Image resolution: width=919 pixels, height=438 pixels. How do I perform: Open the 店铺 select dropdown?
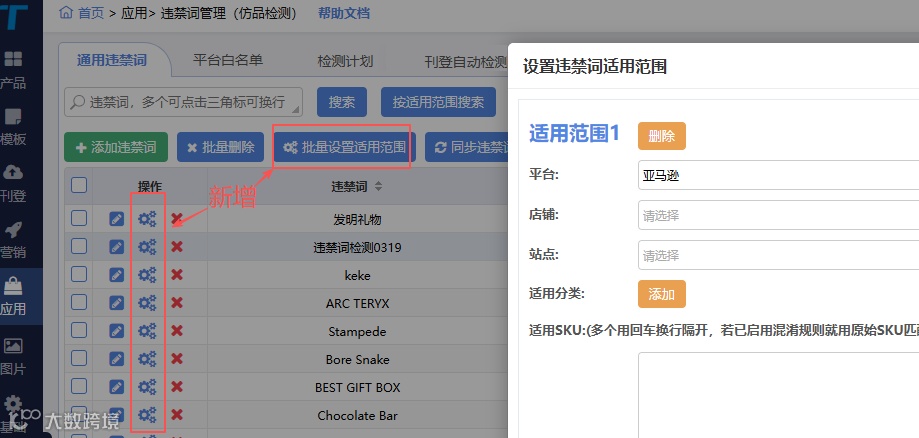tap(778, 215)
